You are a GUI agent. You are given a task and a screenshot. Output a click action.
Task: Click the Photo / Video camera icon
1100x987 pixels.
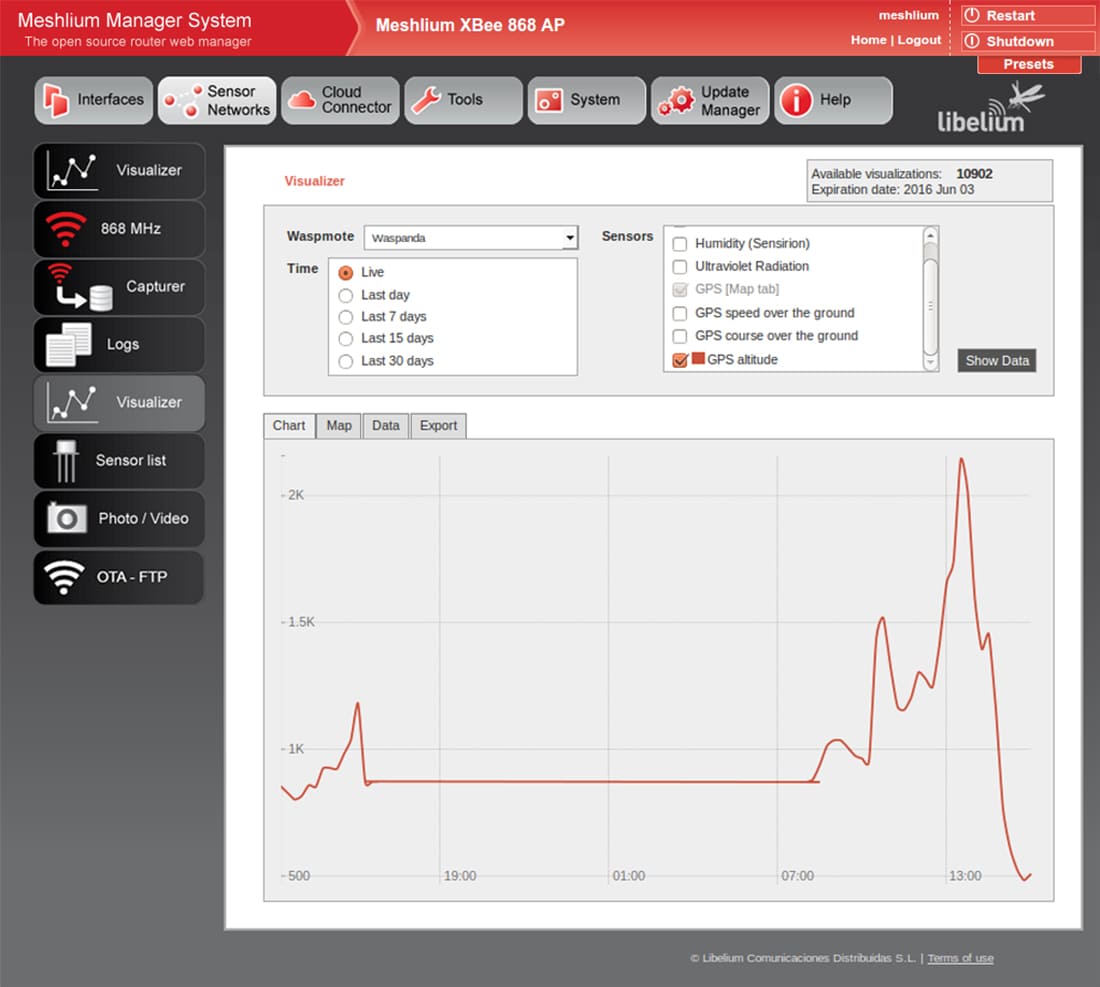pyautogui.click(x=67, y=518)
